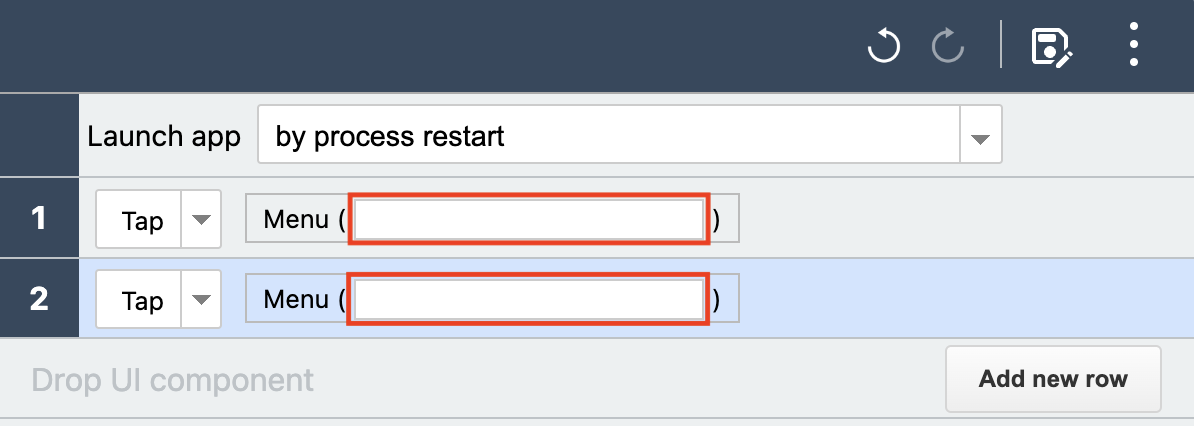This screenshot has width=1194, height=426.
Task: Click the 'Add new row' button
Action: [x=1053, y=379]
